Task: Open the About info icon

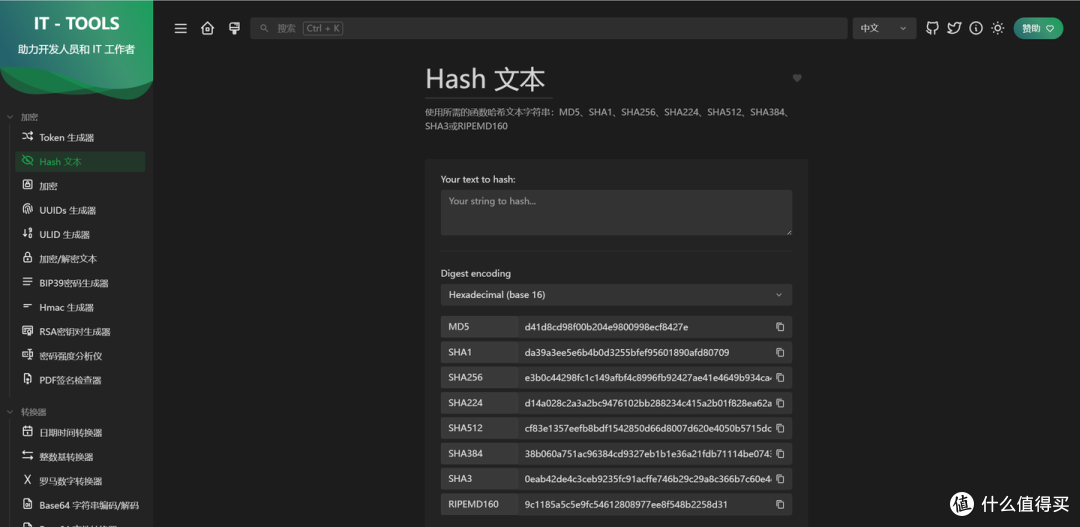Action: click(975, 28)
